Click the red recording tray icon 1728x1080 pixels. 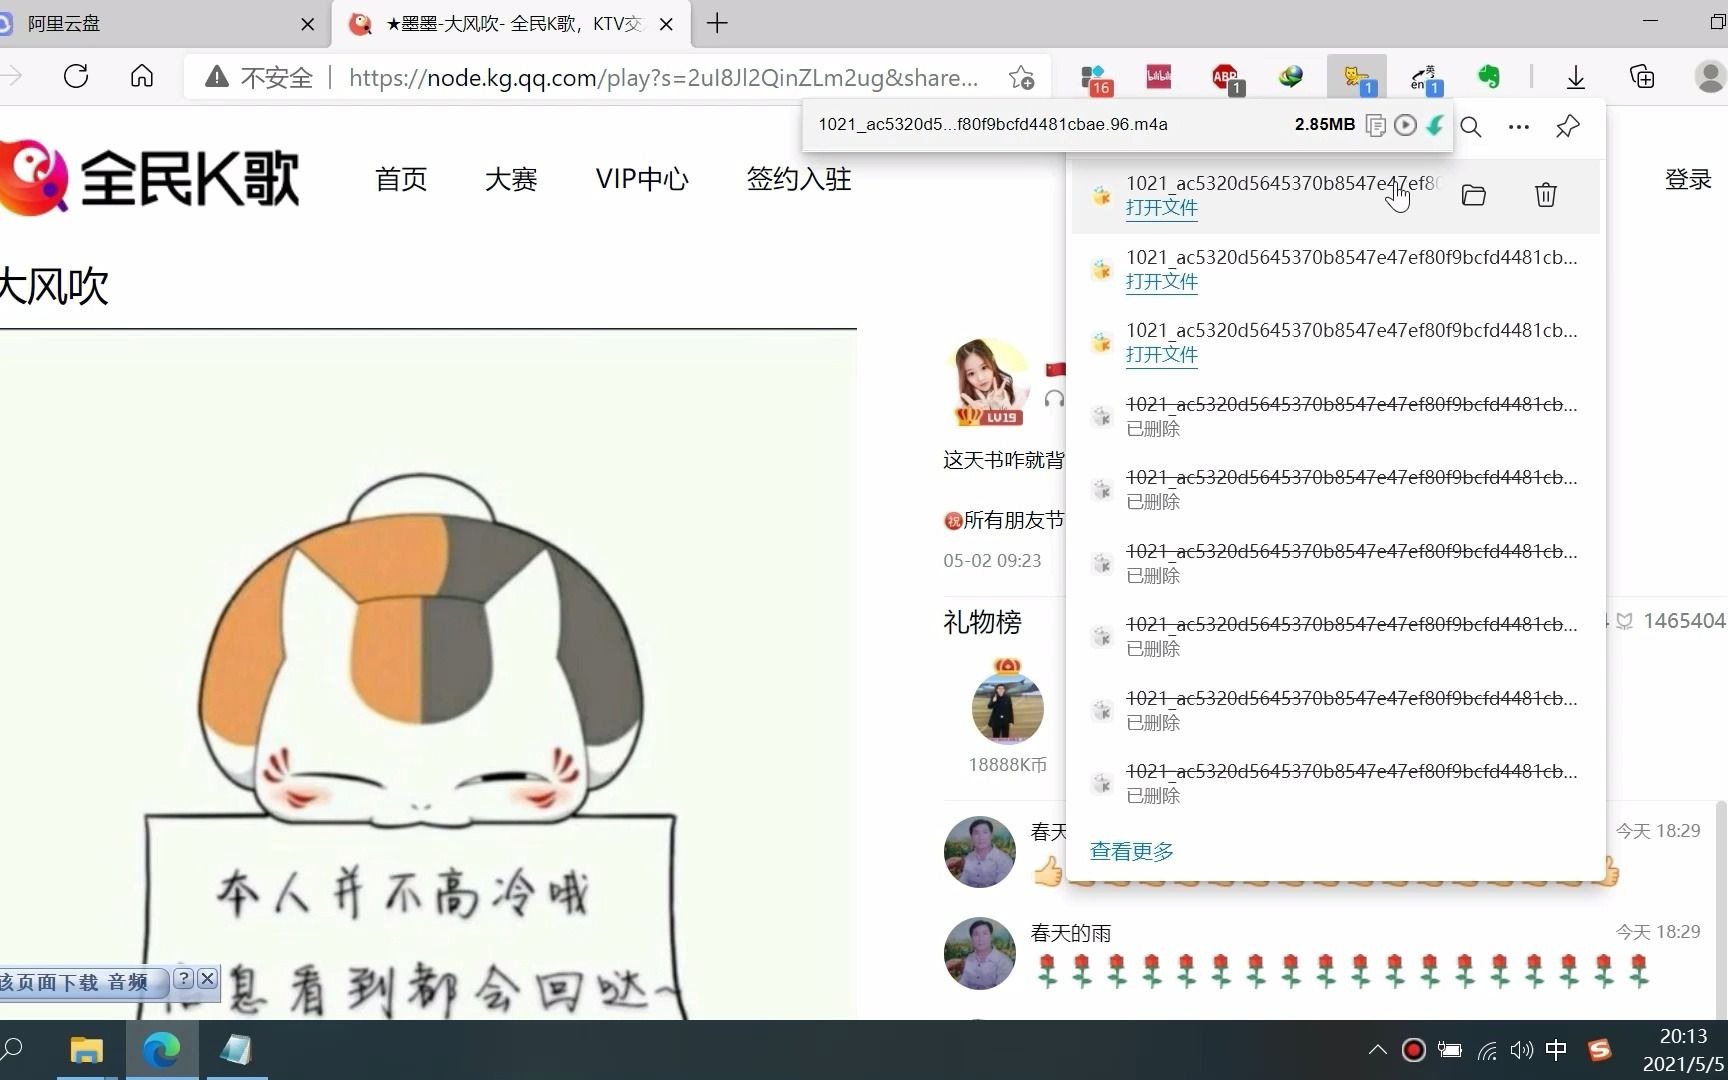tap(1413, 1050)
